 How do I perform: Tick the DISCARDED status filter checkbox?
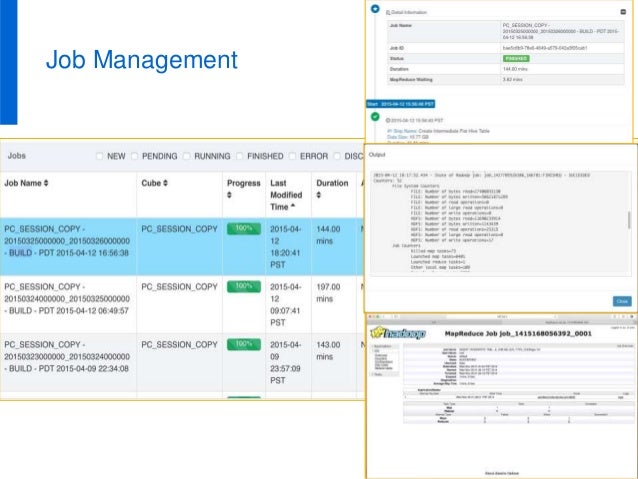pyautogui.click(x=336, y=156)
